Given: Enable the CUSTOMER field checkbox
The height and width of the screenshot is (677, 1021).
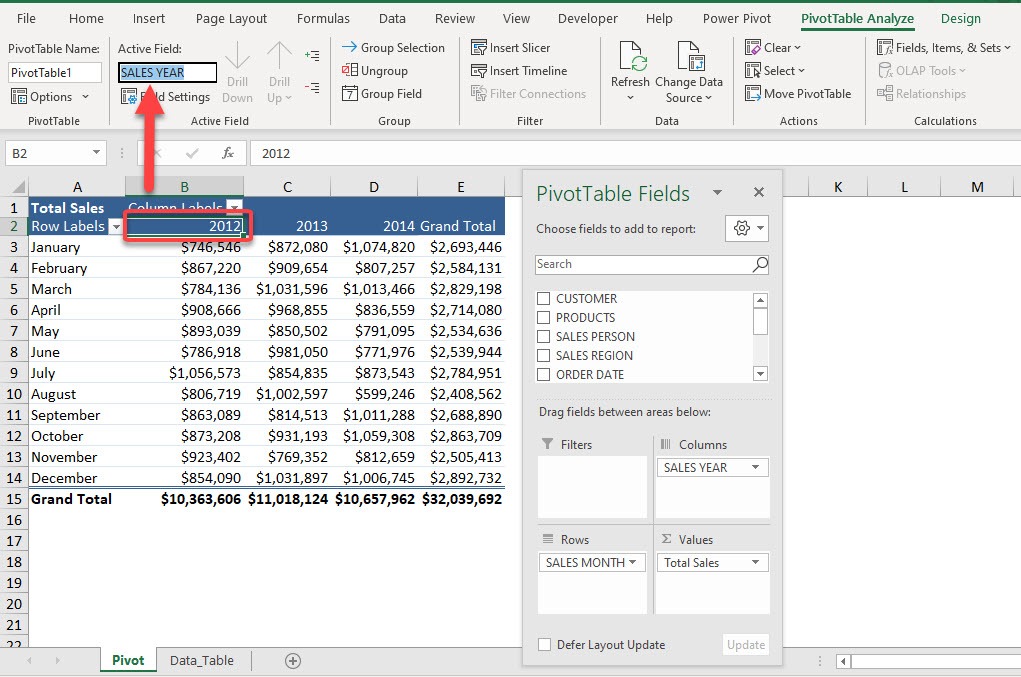Looking at the screenshot, I should (x=544, y=298).
